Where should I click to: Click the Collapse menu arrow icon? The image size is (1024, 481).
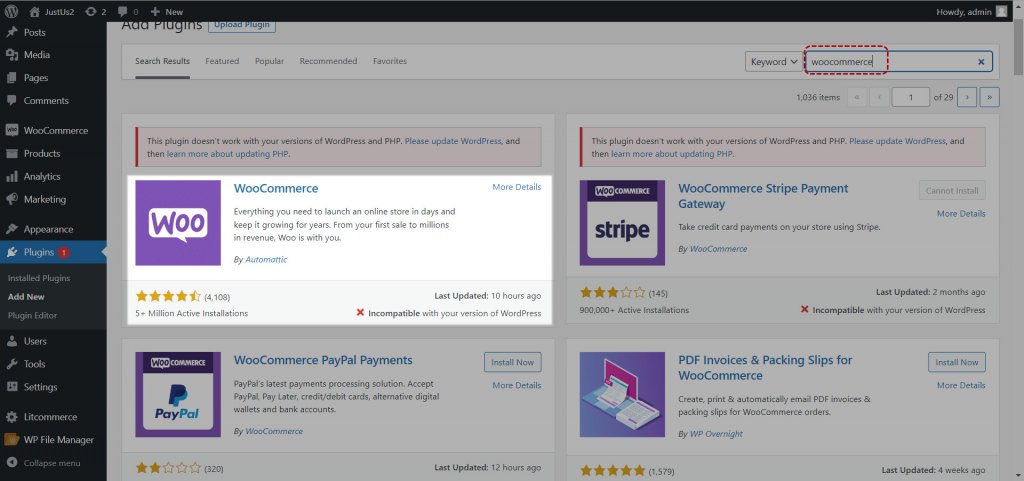12,463
